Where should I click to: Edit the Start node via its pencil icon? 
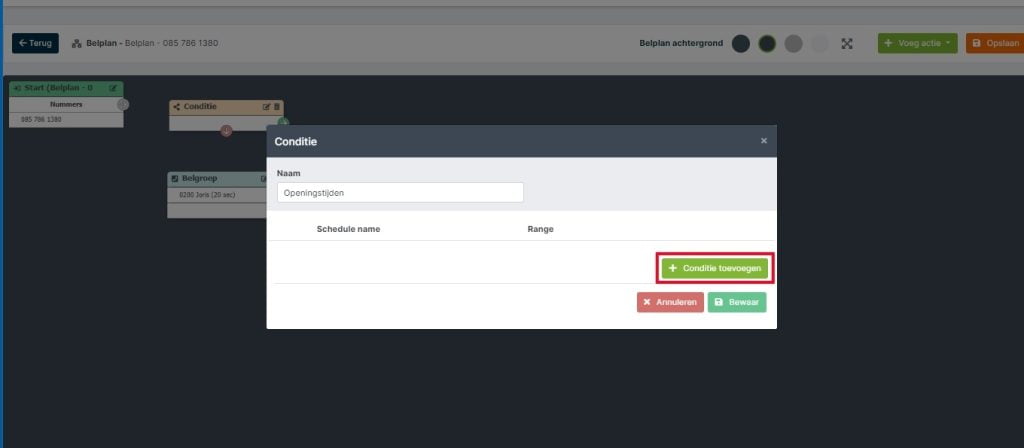(x=113, y=88)
